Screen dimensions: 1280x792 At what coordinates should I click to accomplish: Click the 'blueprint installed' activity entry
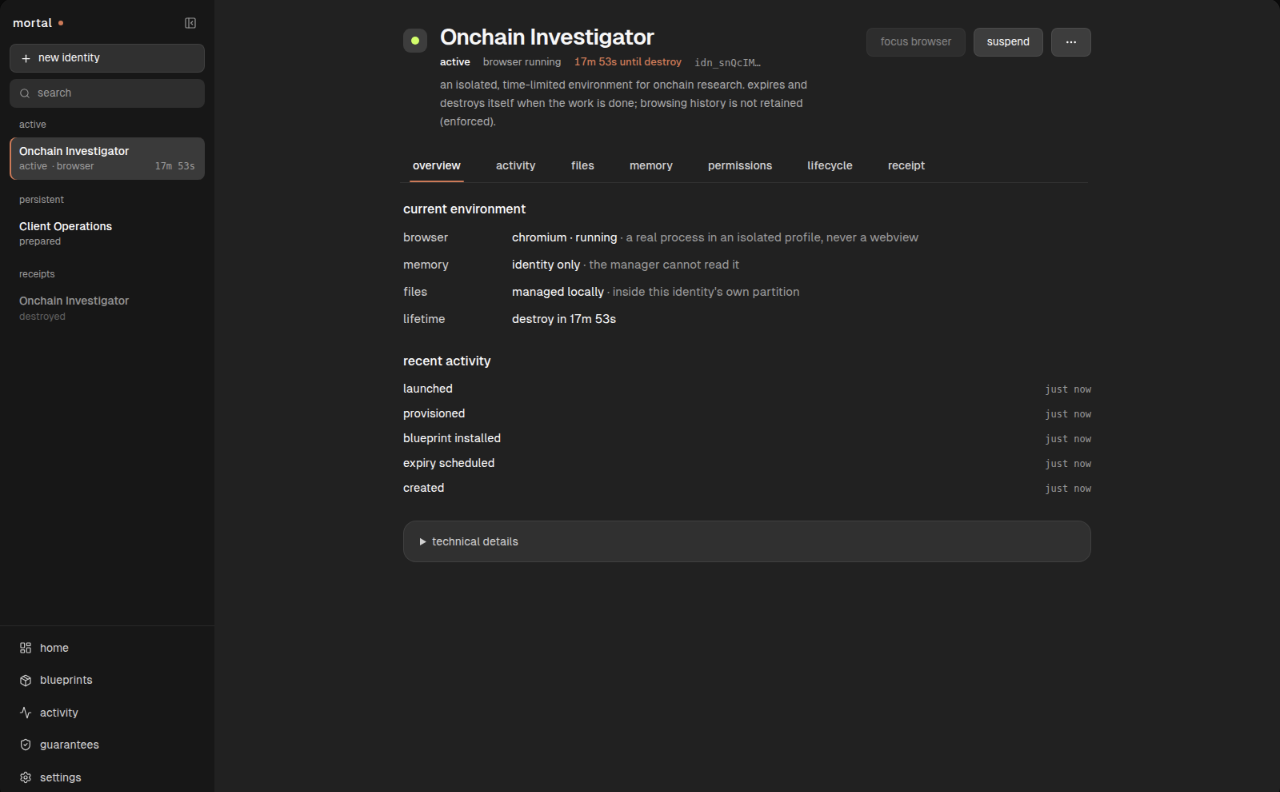click(452, 439)
